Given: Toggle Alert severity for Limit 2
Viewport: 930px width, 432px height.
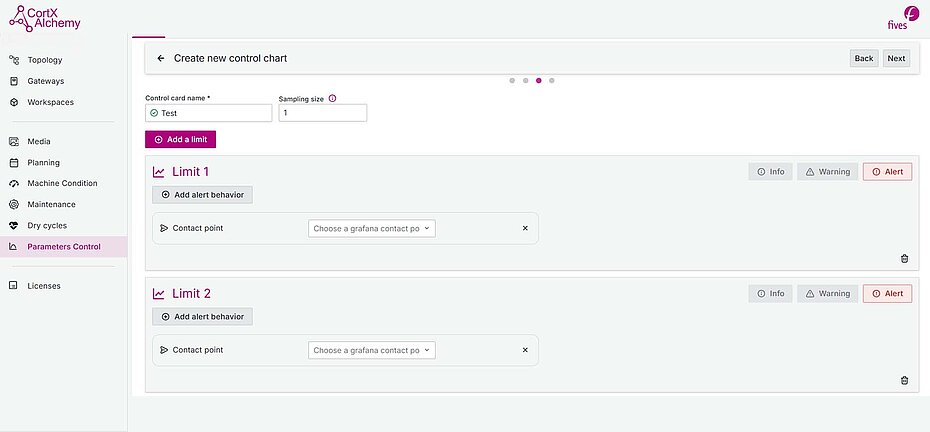Looking at the screenshot, I should click(x=887, y=294).
